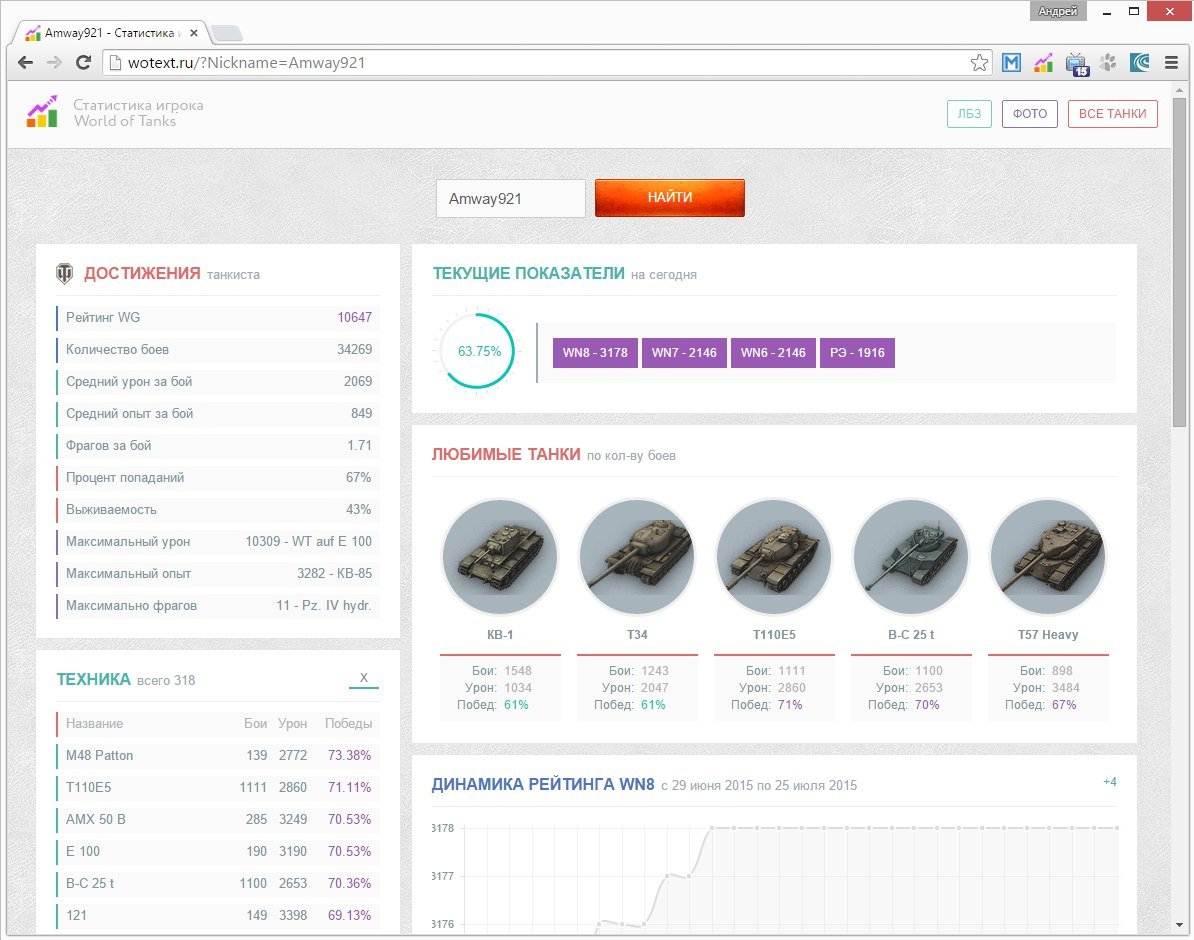This screenshot has height=940, width=1194.
Task: Click the РЭ - 1916 rating badge
Action: (857, 353)
